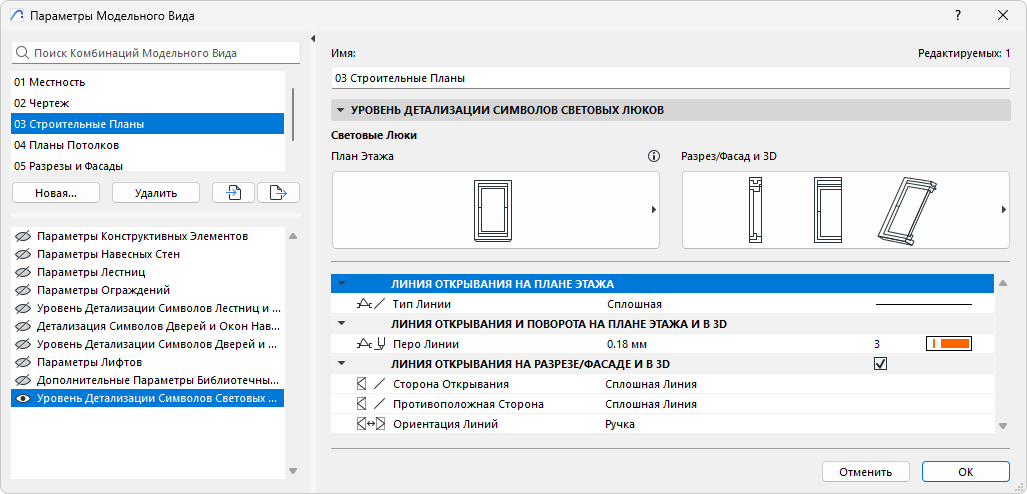This screenshot has height=494, width=1027.
Task: Open План Этажа symbol preview dropdown
Action: pos(654,210)
